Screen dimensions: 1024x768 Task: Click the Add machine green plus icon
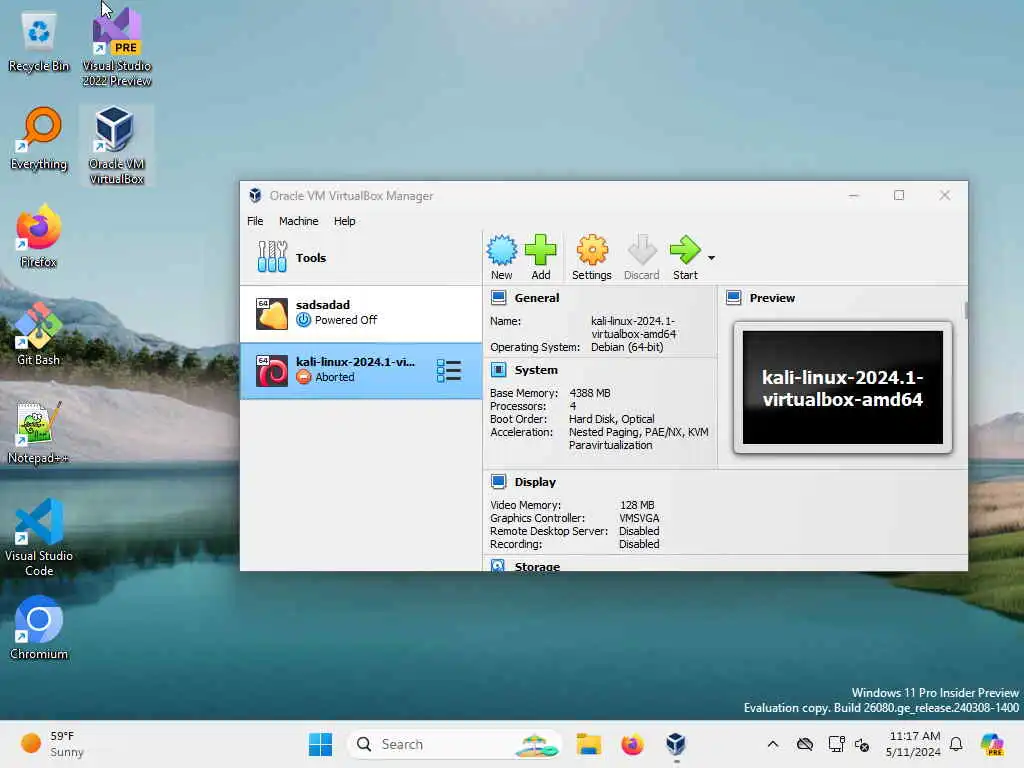pos(541,257)
